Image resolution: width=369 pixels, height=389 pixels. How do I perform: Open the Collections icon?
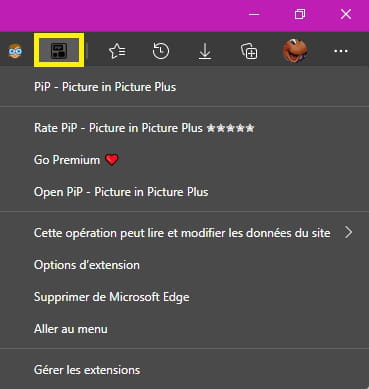(x=249, y=51)
